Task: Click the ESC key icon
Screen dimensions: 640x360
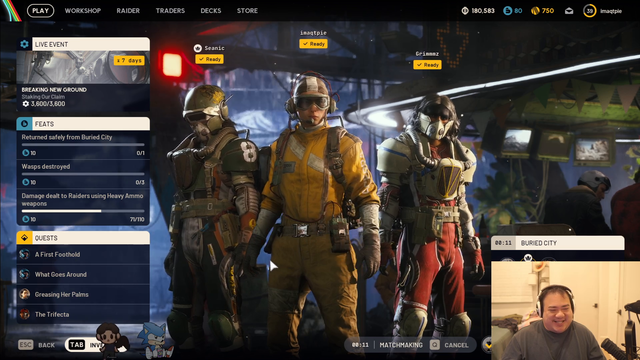Action: click(x=25, y=345)
